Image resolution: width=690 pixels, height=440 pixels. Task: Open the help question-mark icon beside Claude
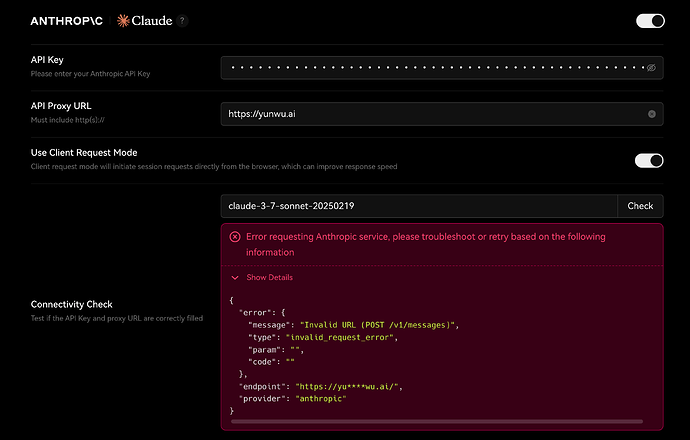tap(182, 20)
